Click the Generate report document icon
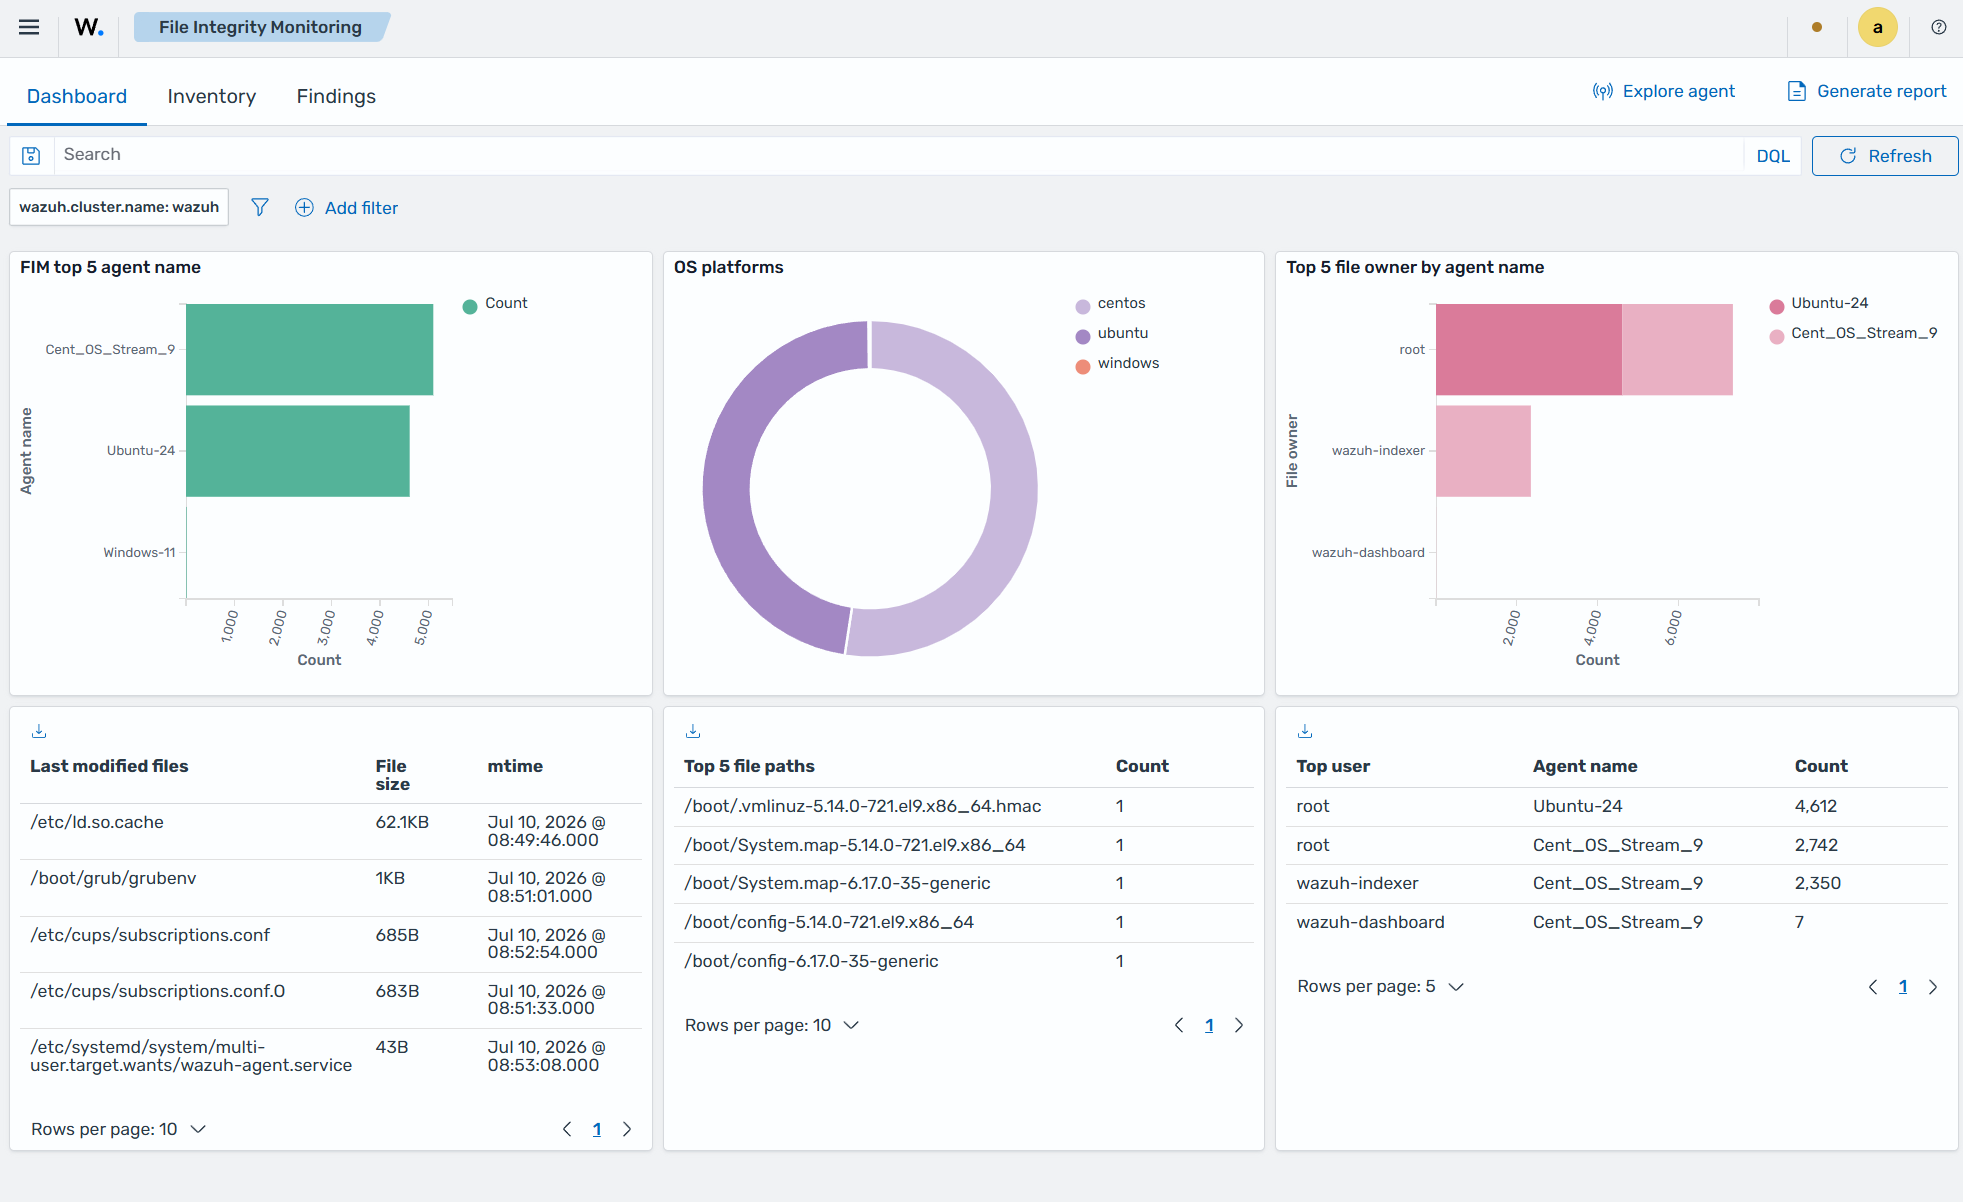This screenshot has width=1963, height=1202. (1797, 91)
